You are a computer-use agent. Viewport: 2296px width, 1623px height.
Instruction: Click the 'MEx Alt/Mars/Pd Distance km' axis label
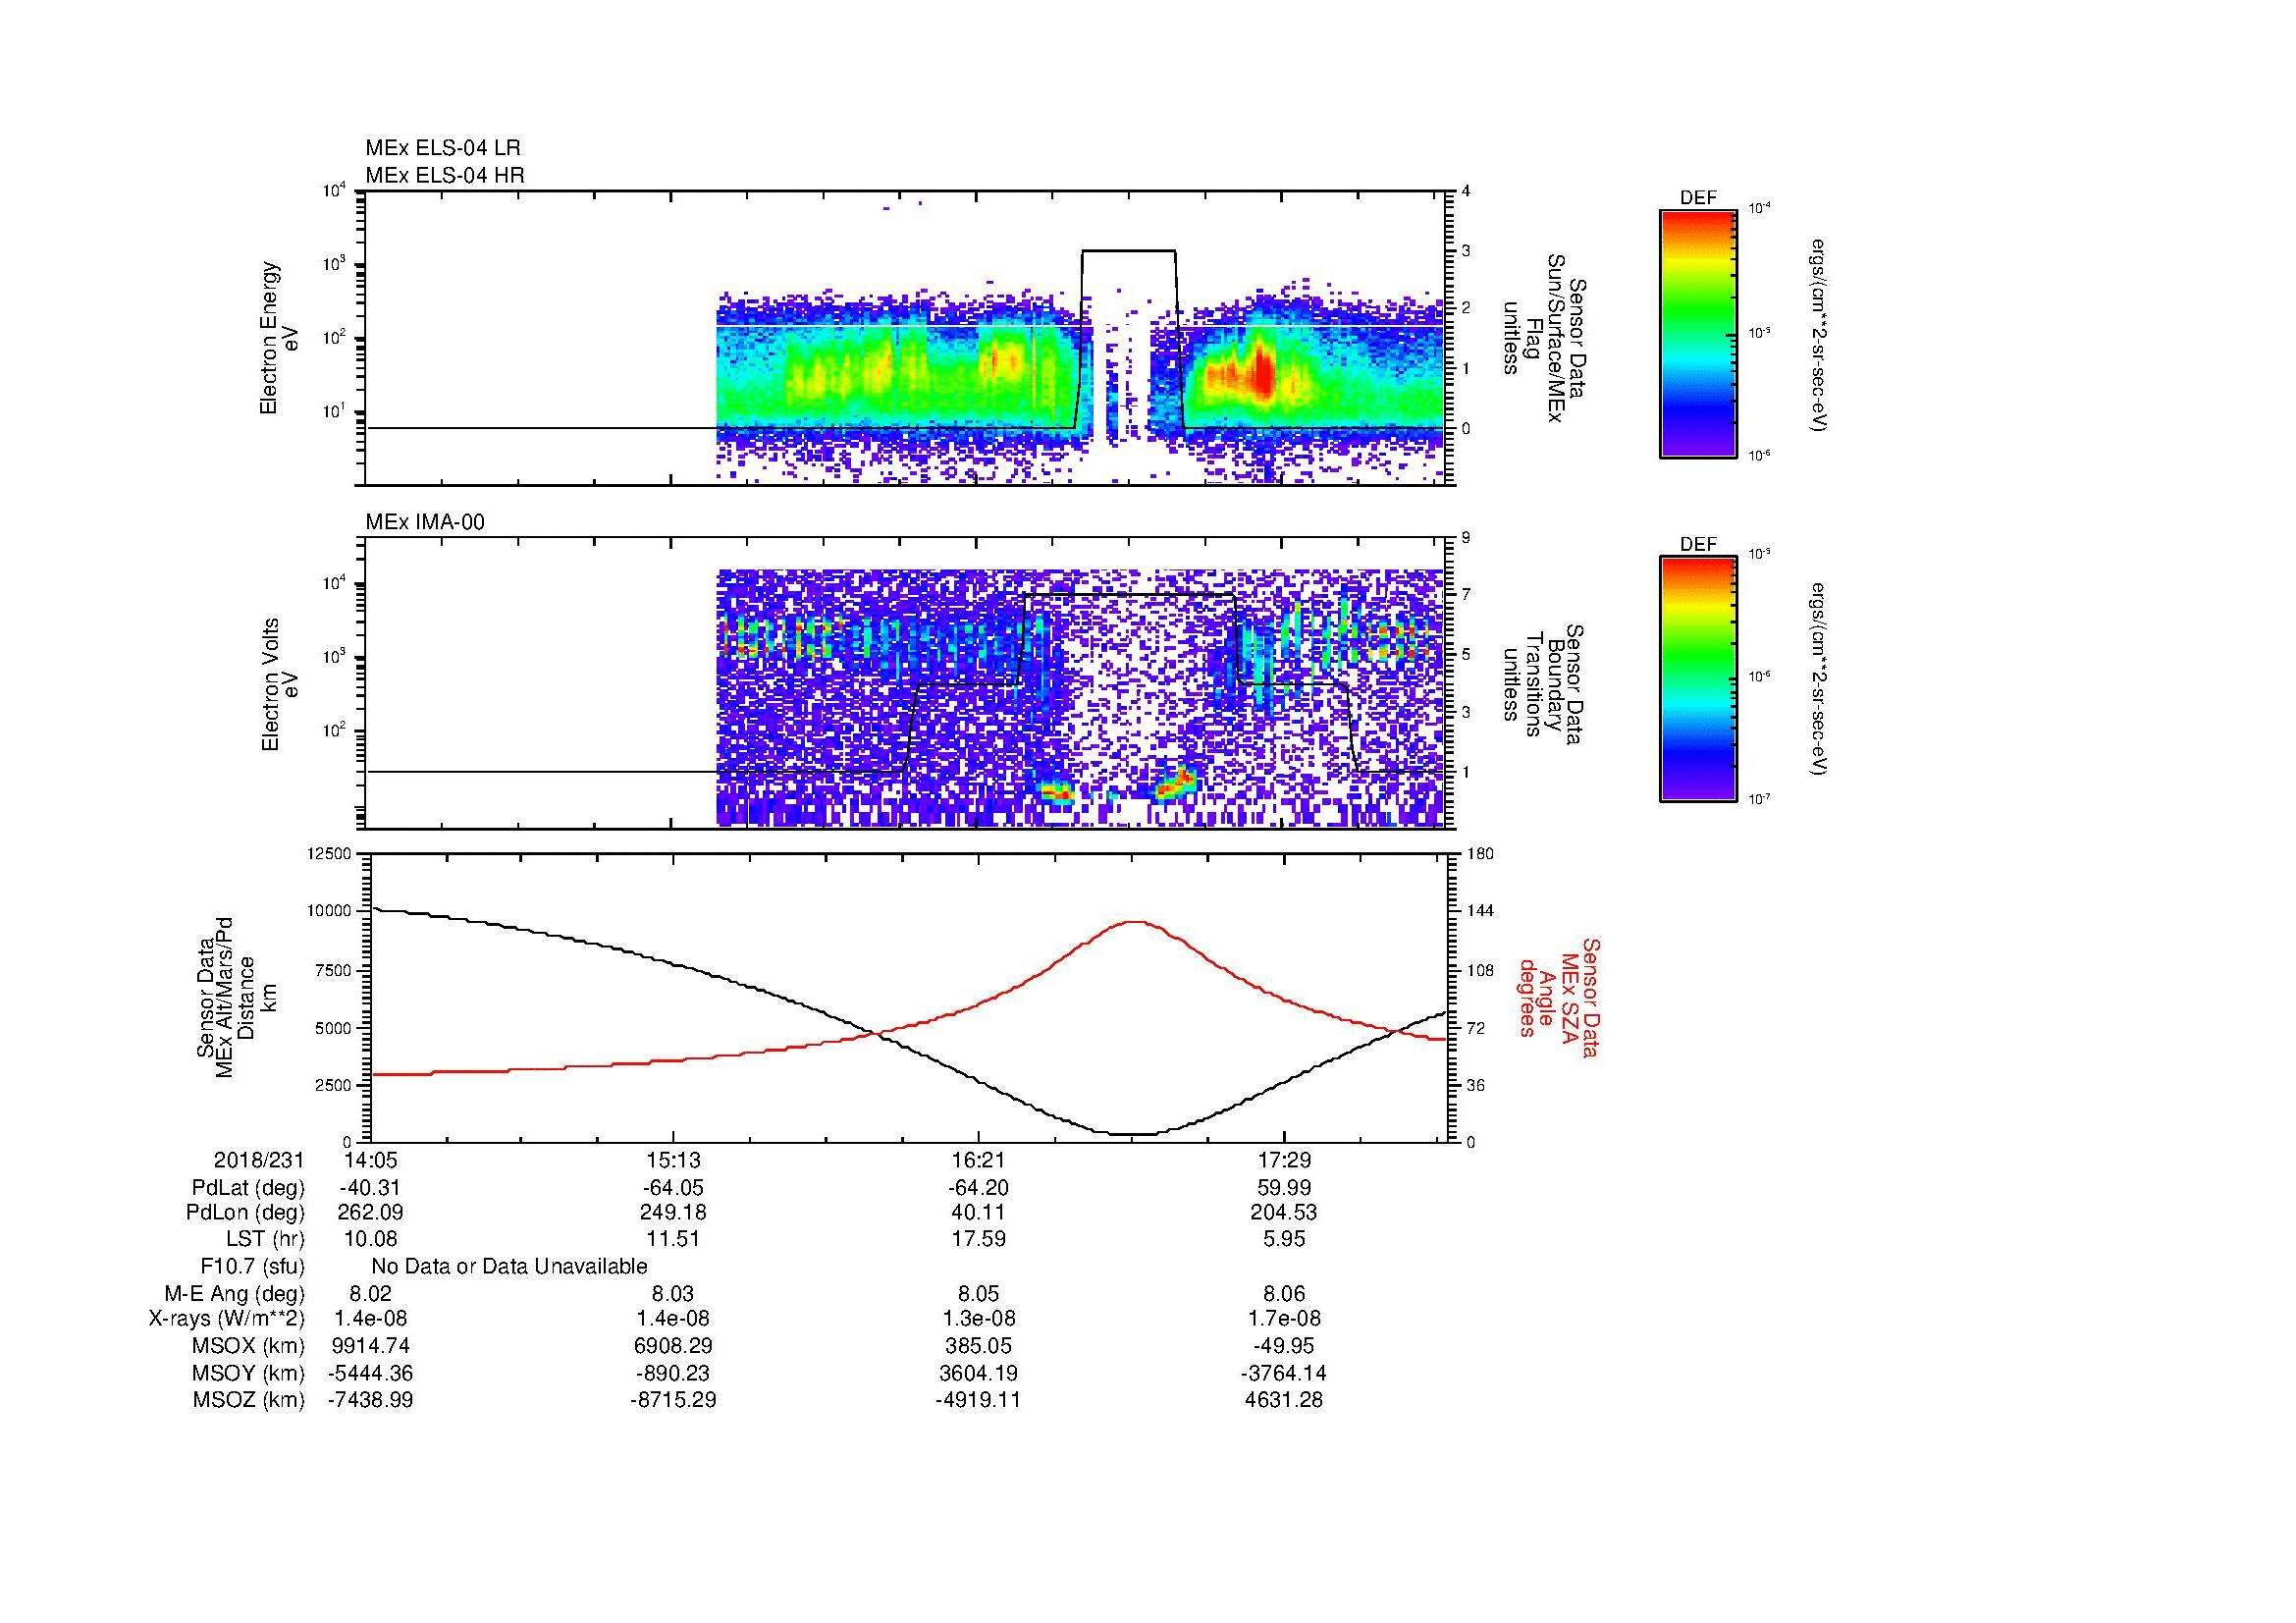[238, 997]
